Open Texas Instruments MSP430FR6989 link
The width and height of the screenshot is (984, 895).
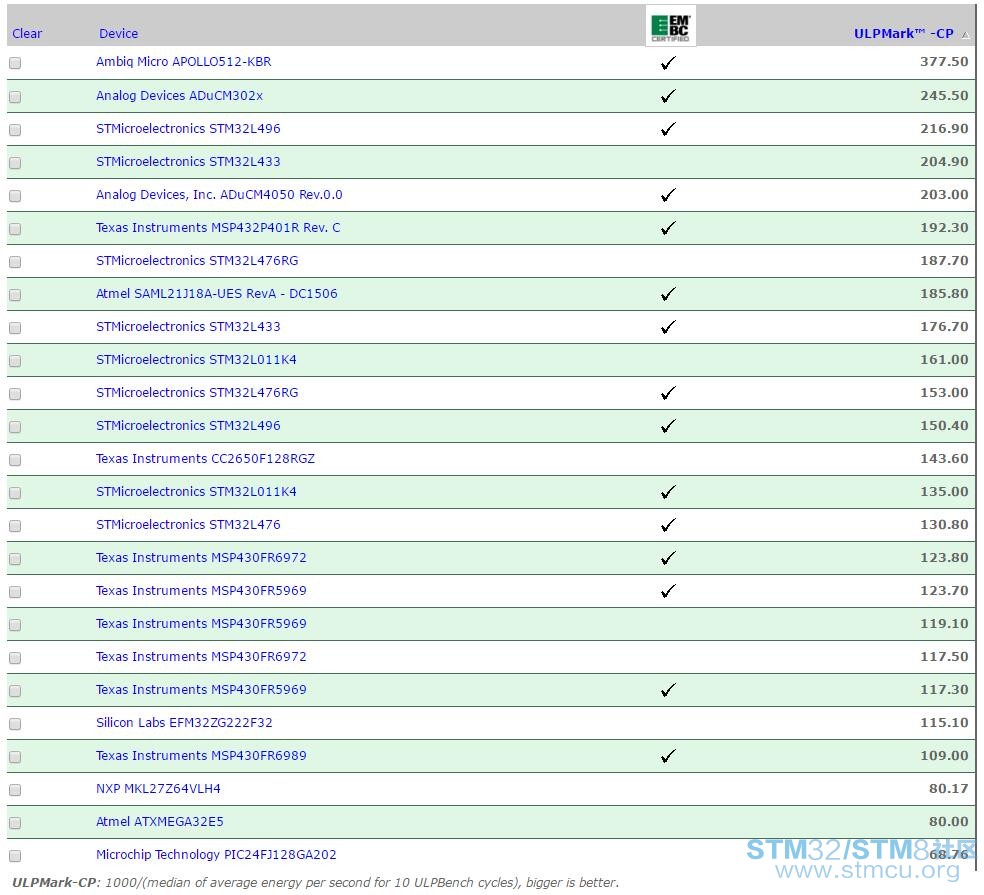tap(201, 755)
